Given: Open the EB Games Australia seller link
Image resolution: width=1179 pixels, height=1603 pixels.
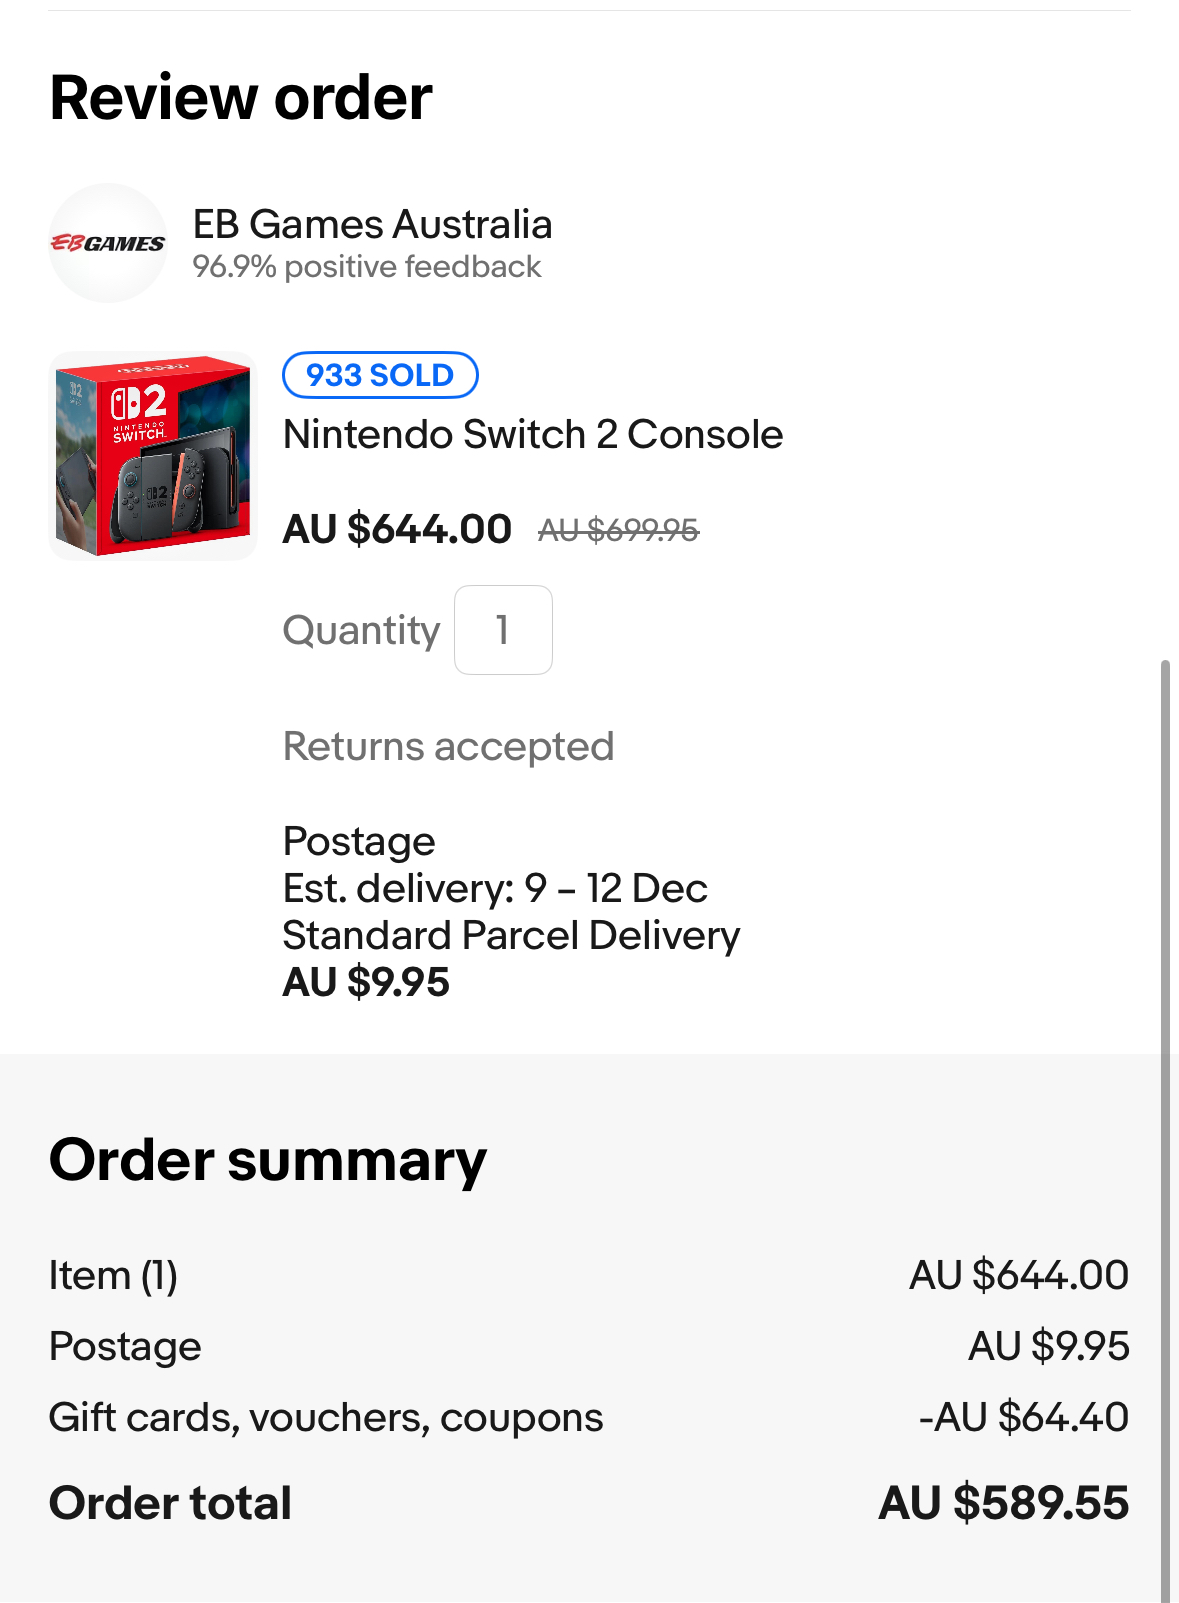Looking at the screenshot, I should coord(372,224).
